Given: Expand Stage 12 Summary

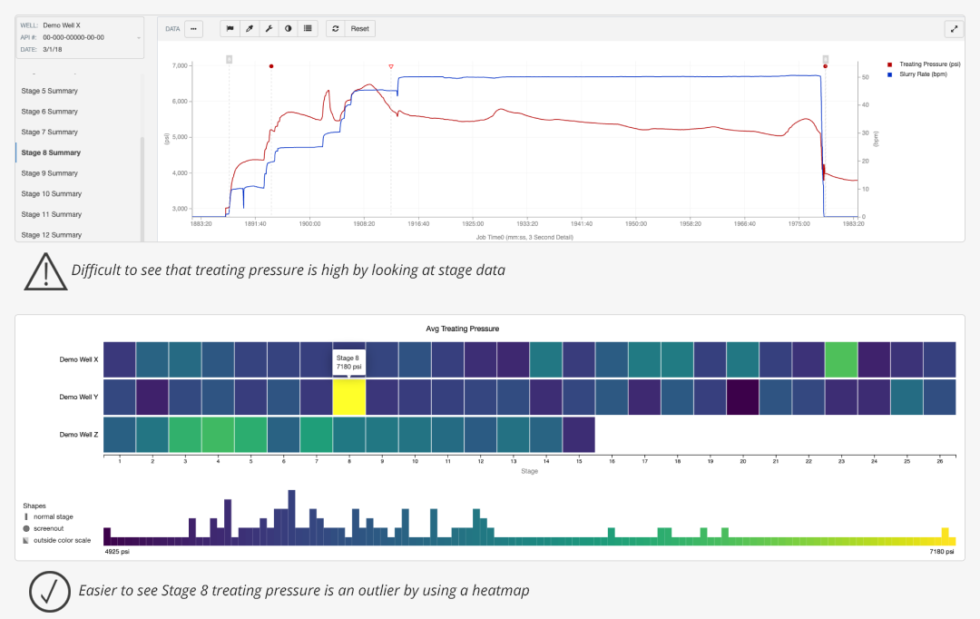Looking at the screenshot, I should click(52, 234).
